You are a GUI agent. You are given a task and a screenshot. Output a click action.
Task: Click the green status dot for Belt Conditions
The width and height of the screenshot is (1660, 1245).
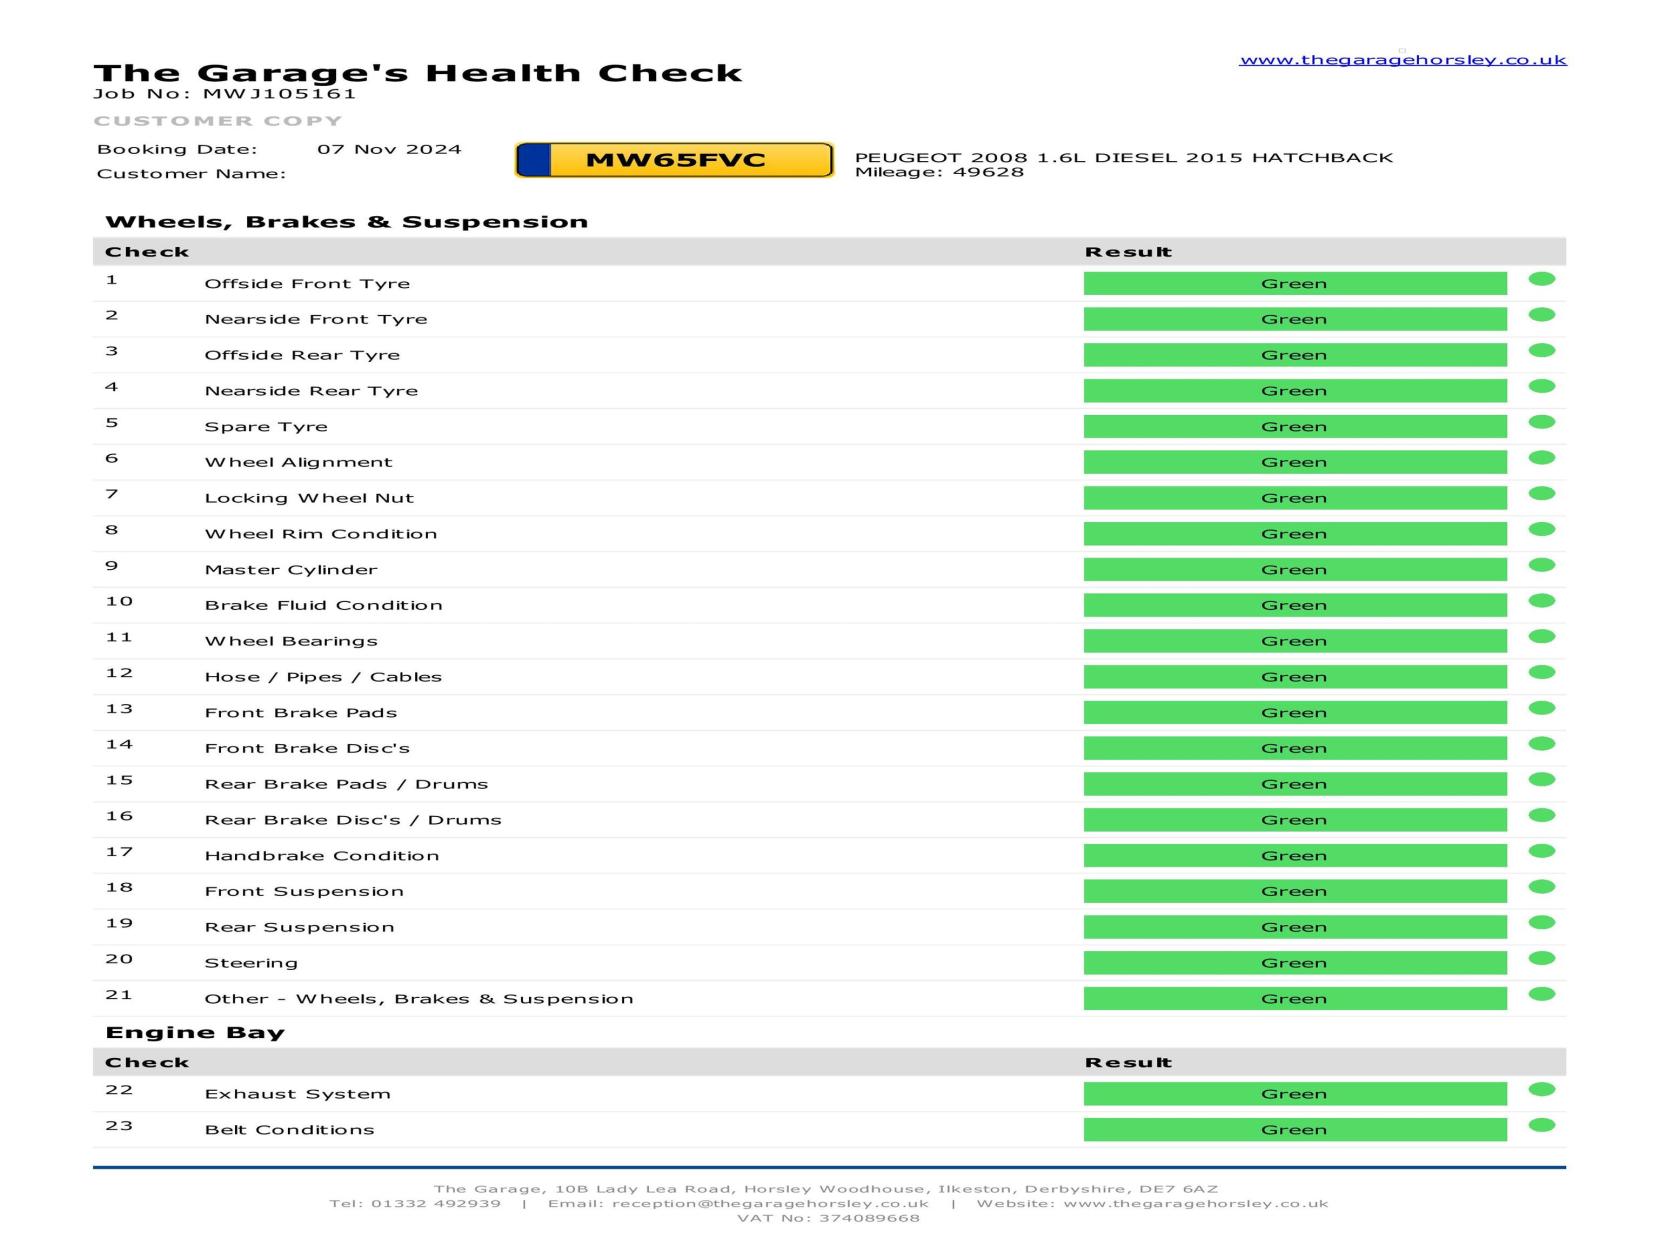[x=1541, y=1125]
